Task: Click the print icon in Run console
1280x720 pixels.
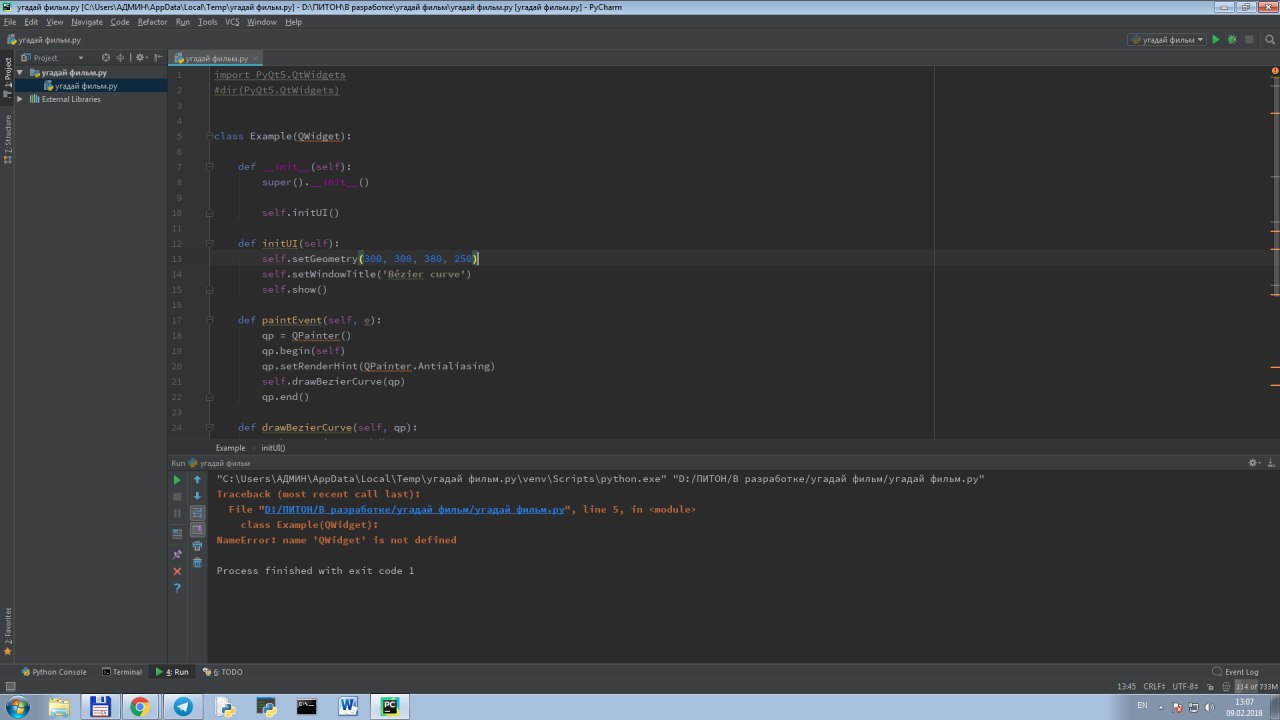Action: click(197, 546)
